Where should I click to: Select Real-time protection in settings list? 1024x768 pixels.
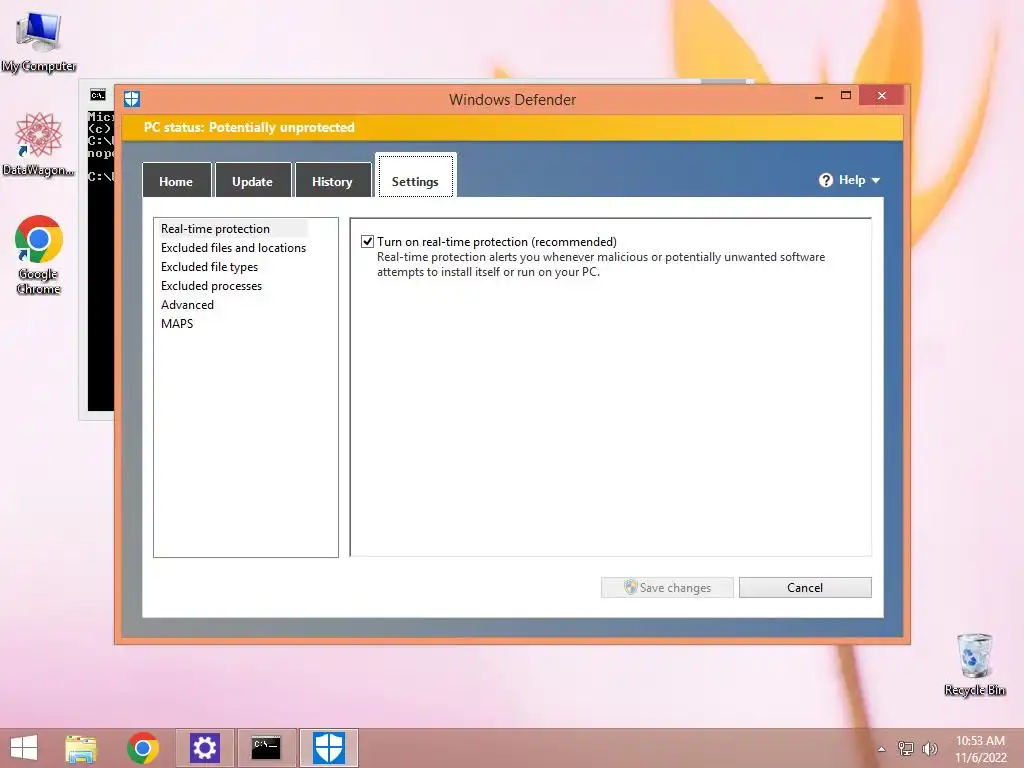point(216,229)
